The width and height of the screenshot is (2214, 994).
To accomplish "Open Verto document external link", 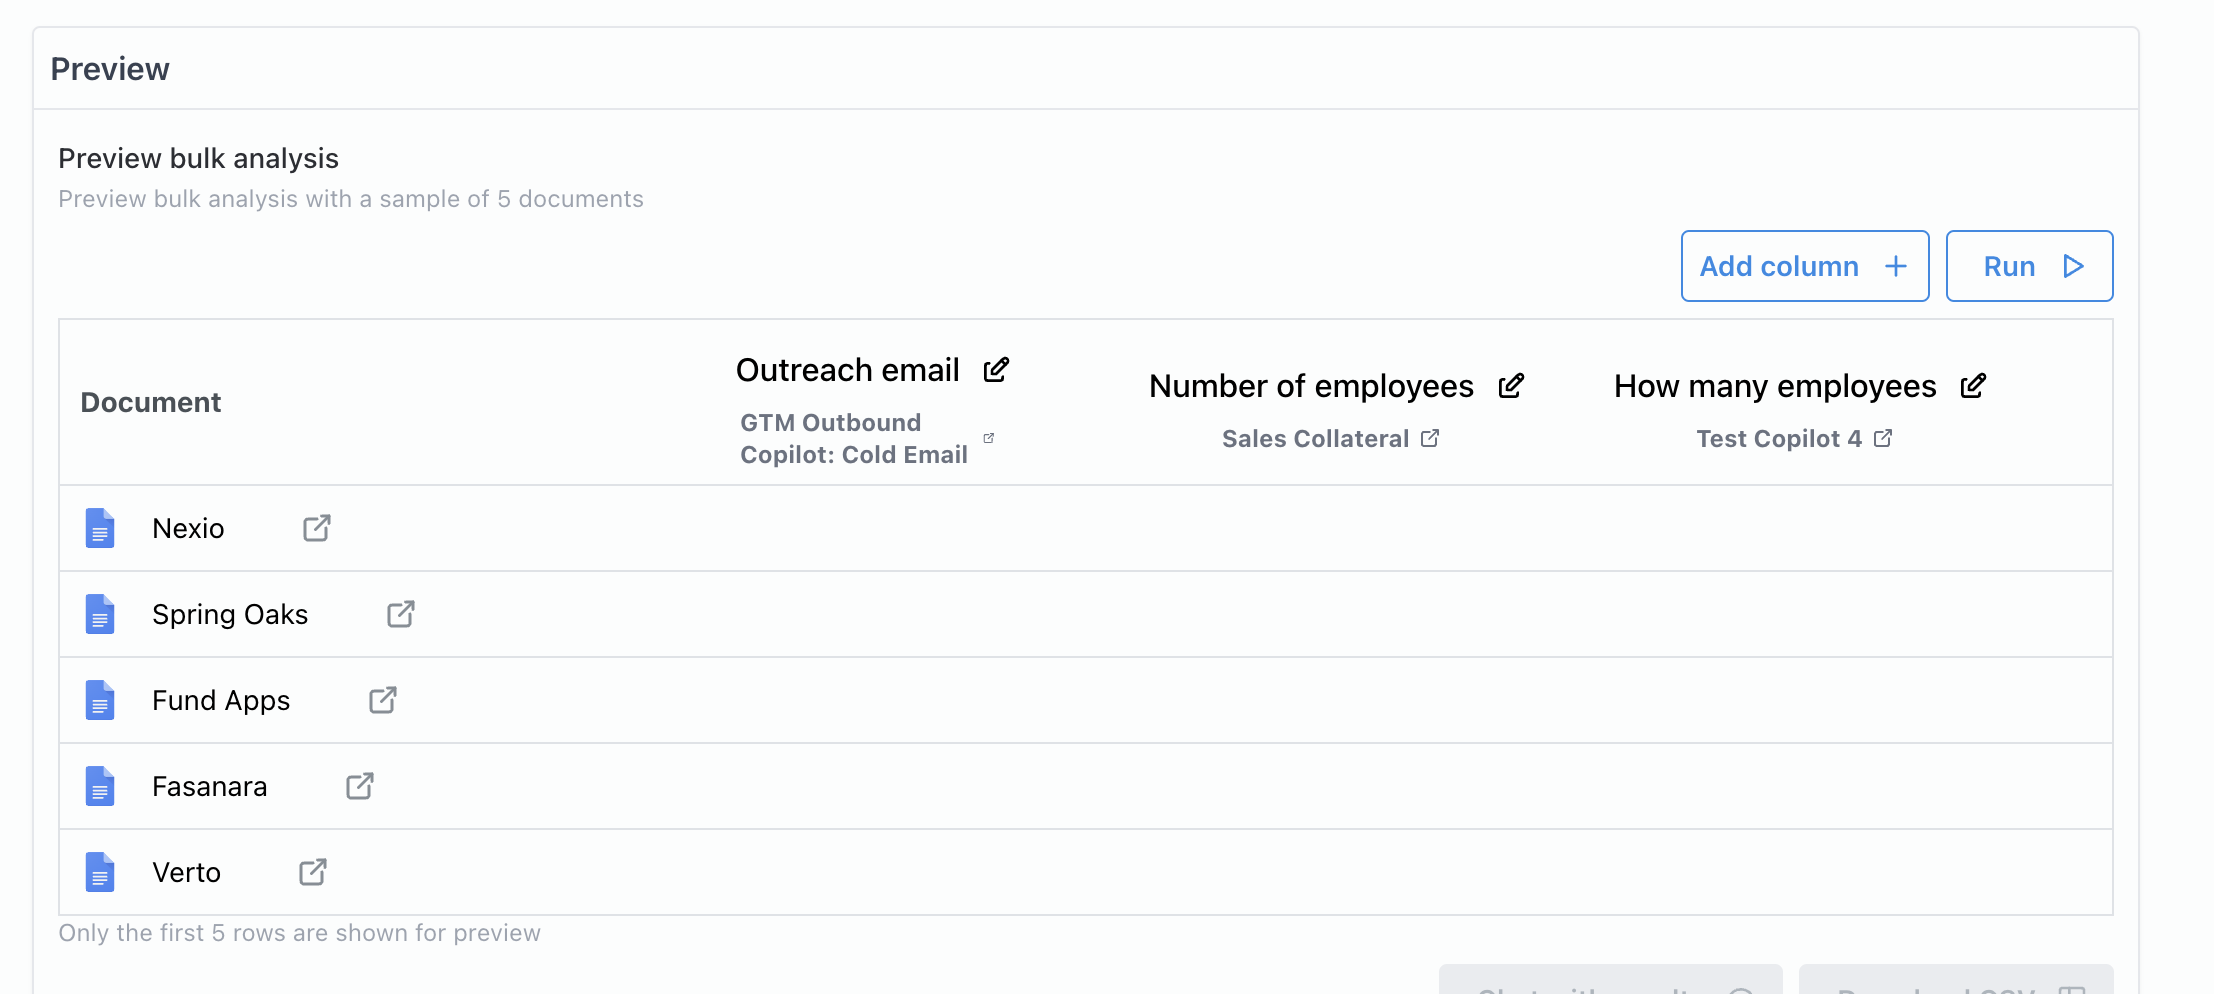I will [x=313, y=872].
